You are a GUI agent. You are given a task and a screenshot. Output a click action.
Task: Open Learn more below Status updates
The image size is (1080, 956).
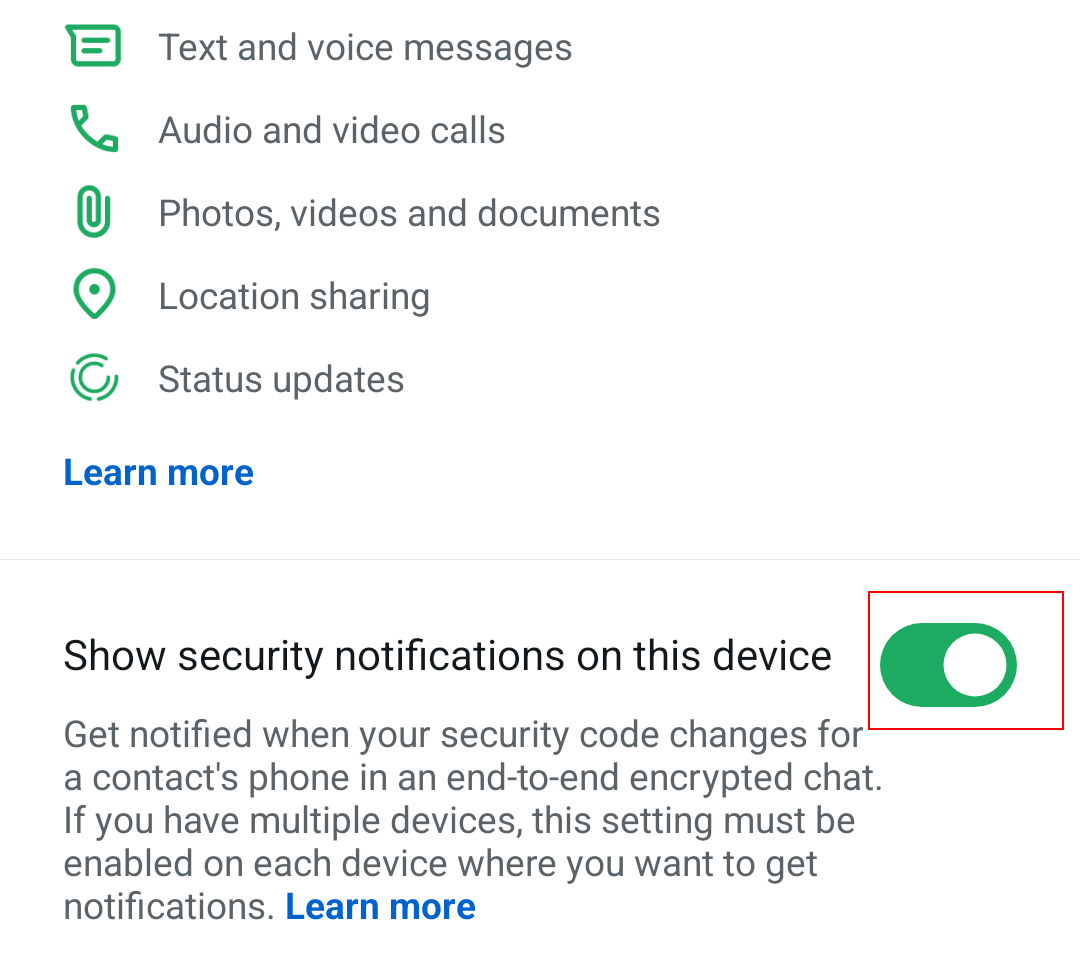tap(158, 472)
